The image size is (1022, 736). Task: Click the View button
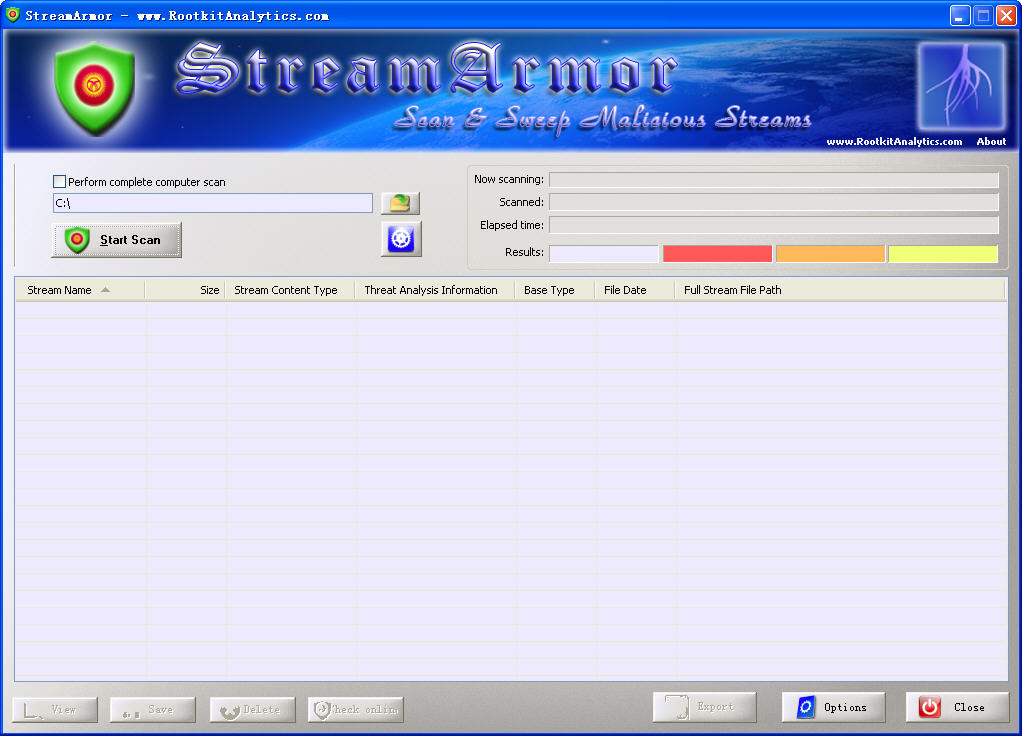(x=55, y=709)
